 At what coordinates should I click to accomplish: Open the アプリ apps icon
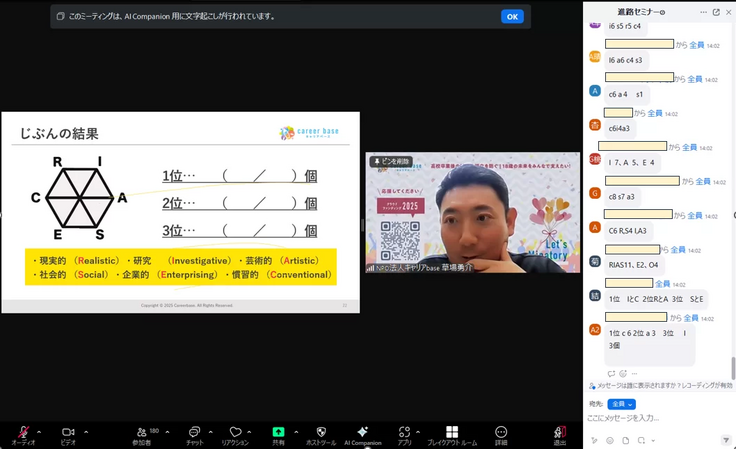coord(404,432)
